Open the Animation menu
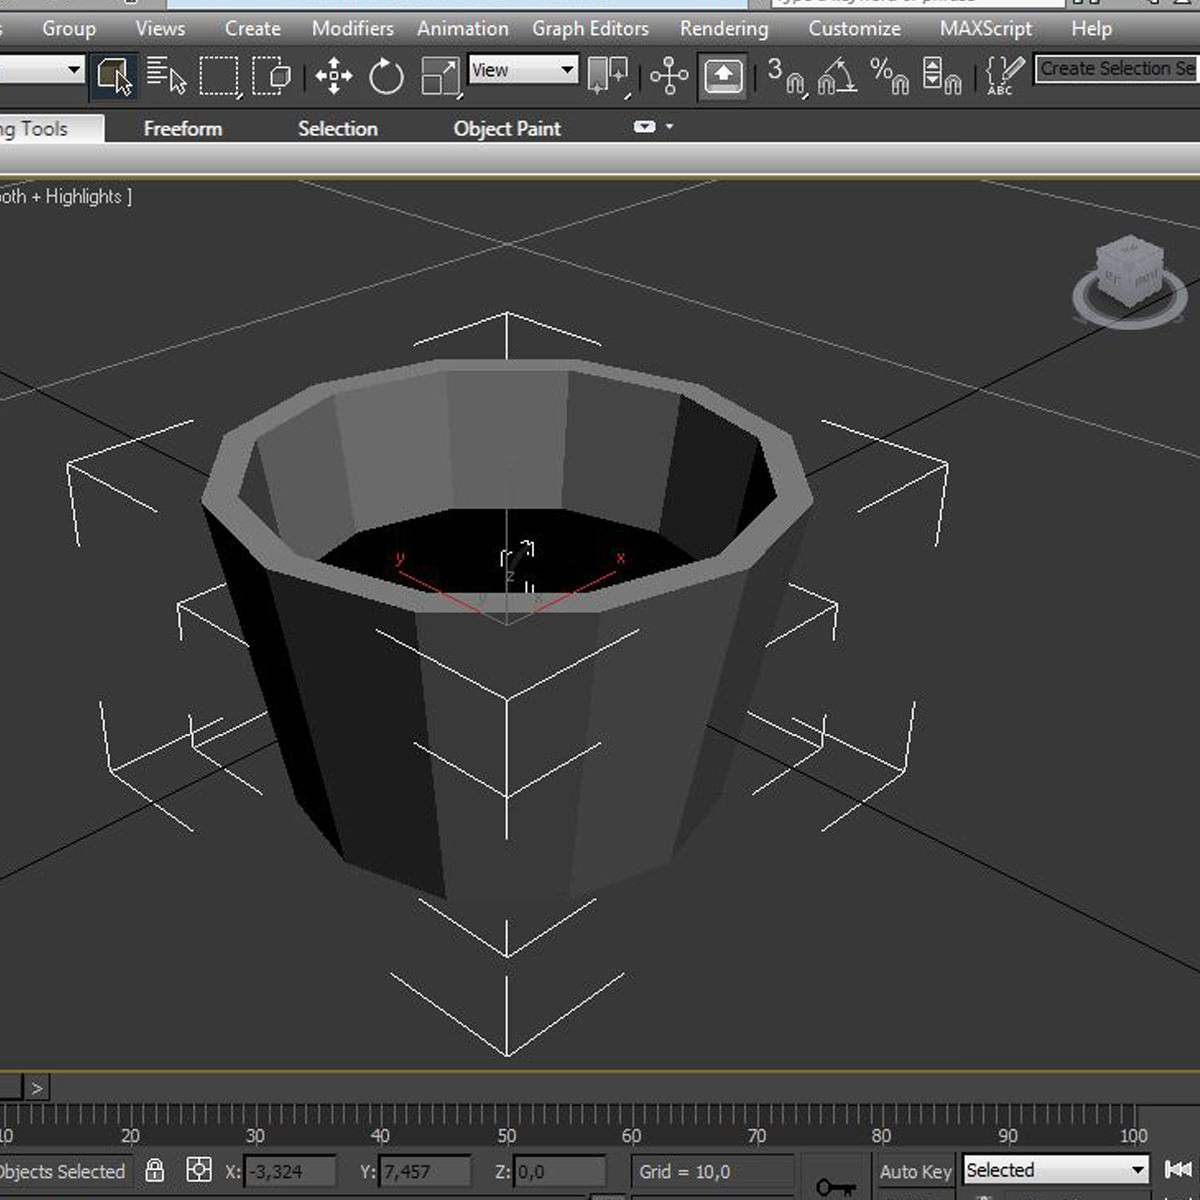The width and height of the screenshot is (1200, 1200). (463, 29)
